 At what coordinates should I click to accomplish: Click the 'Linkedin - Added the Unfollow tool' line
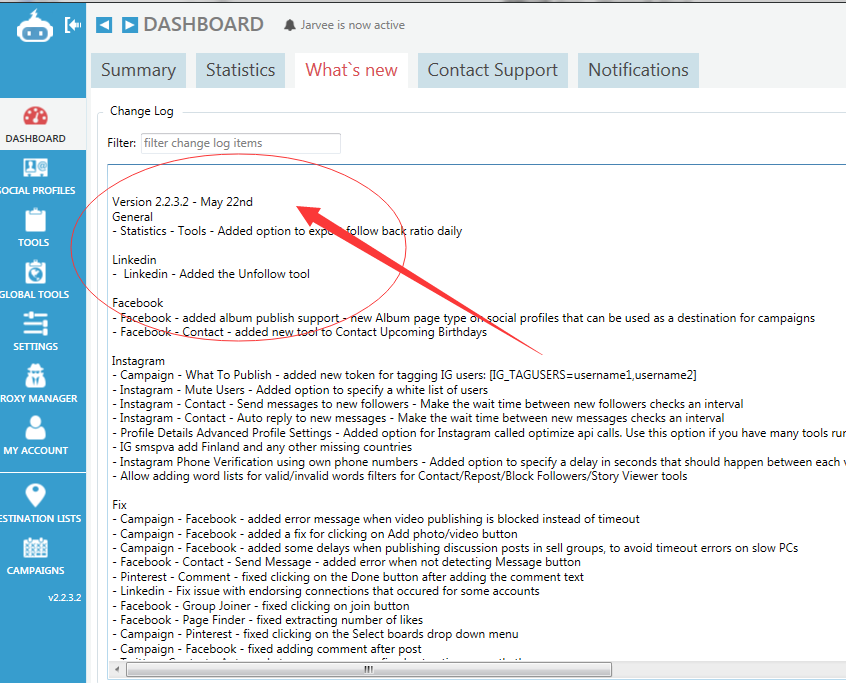pos(211,274)
